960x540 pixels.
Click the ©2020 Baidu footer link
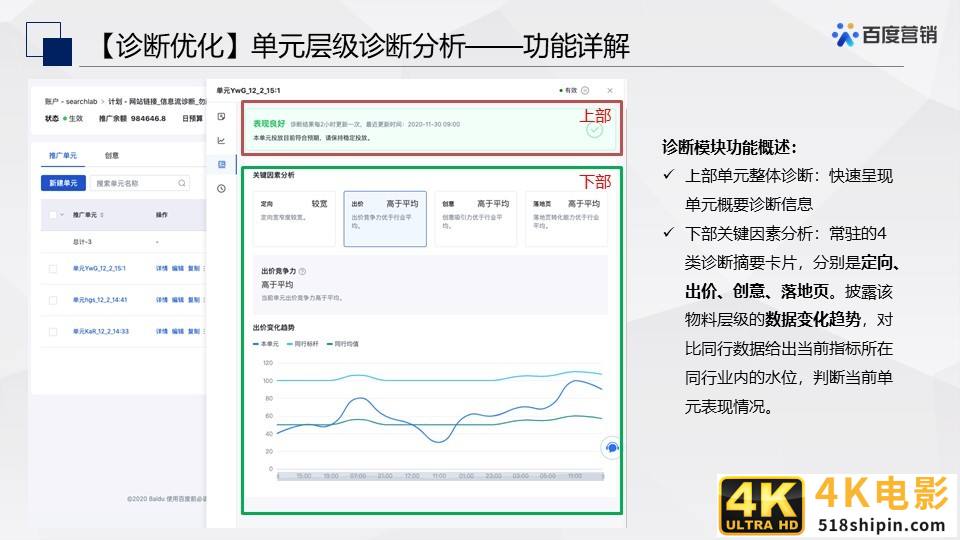point(167,499)
